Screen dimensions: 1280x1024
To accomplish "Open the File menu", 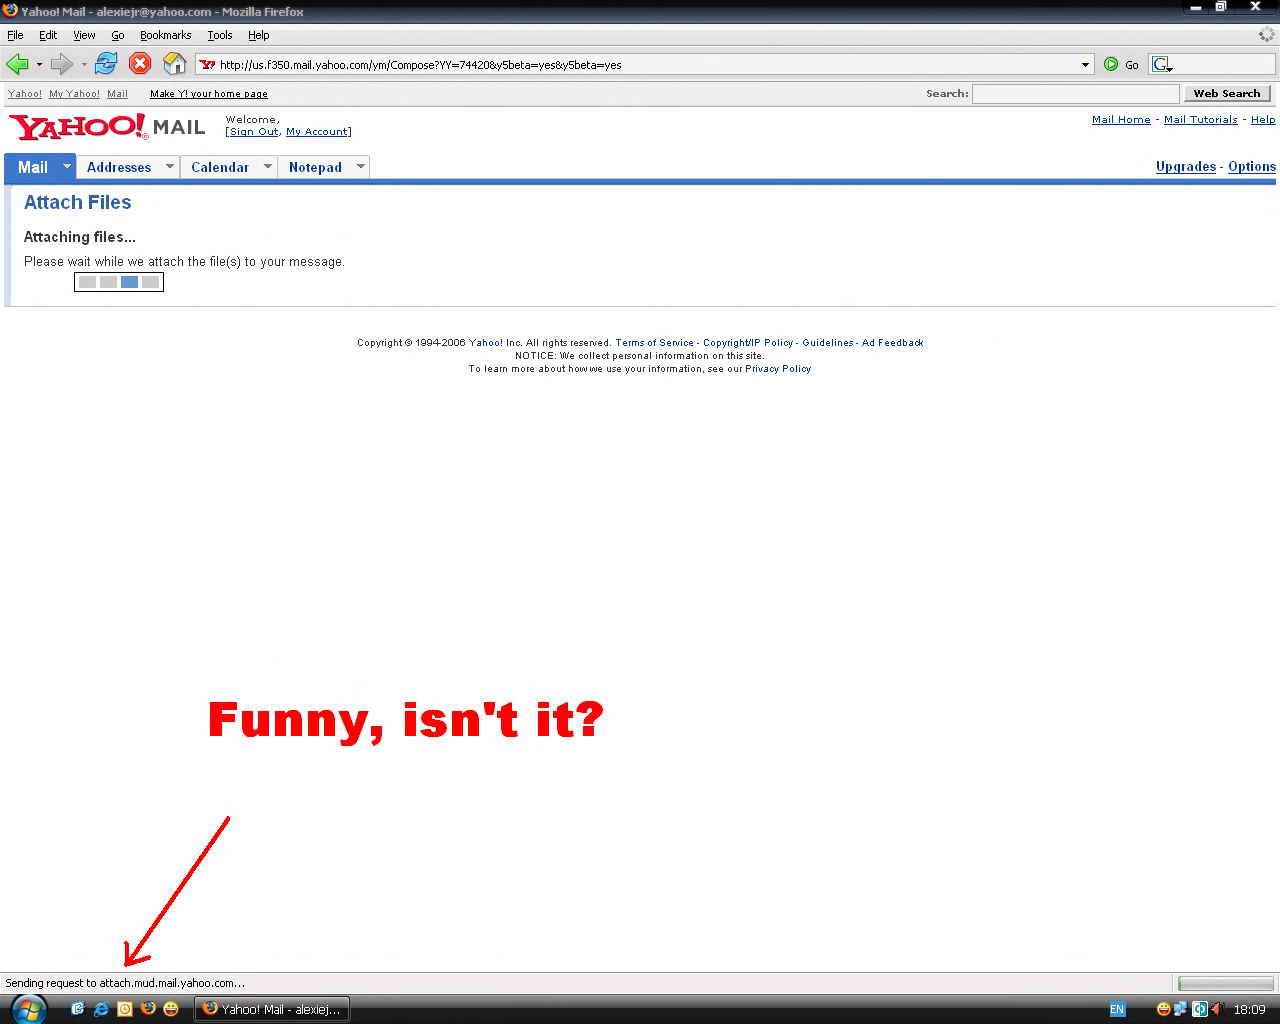I will tap(15, 35).
